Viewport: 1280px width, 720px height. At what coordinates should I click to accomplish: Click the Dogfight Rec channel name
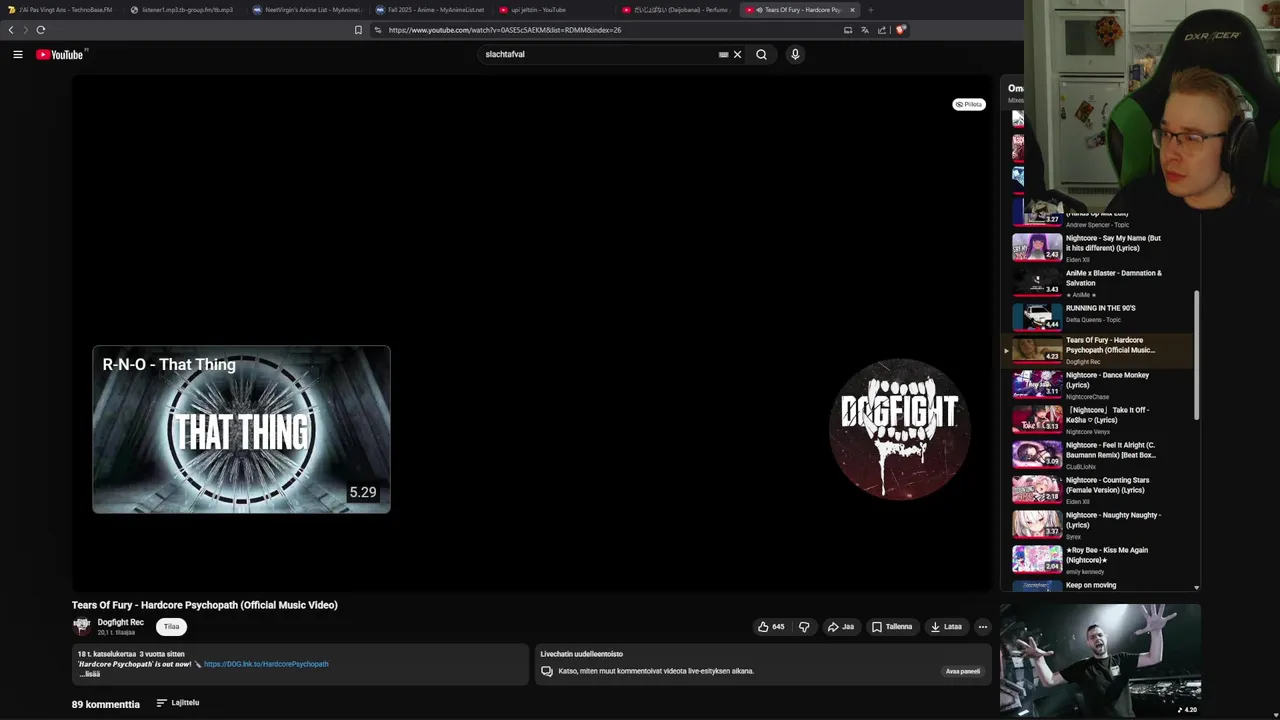click(120, 622)
